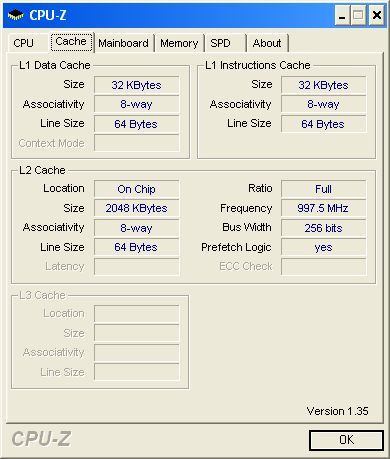The image size is (390, 459).
Task: Click the 'ECC Check' label
Action: (x=246, y=266)
